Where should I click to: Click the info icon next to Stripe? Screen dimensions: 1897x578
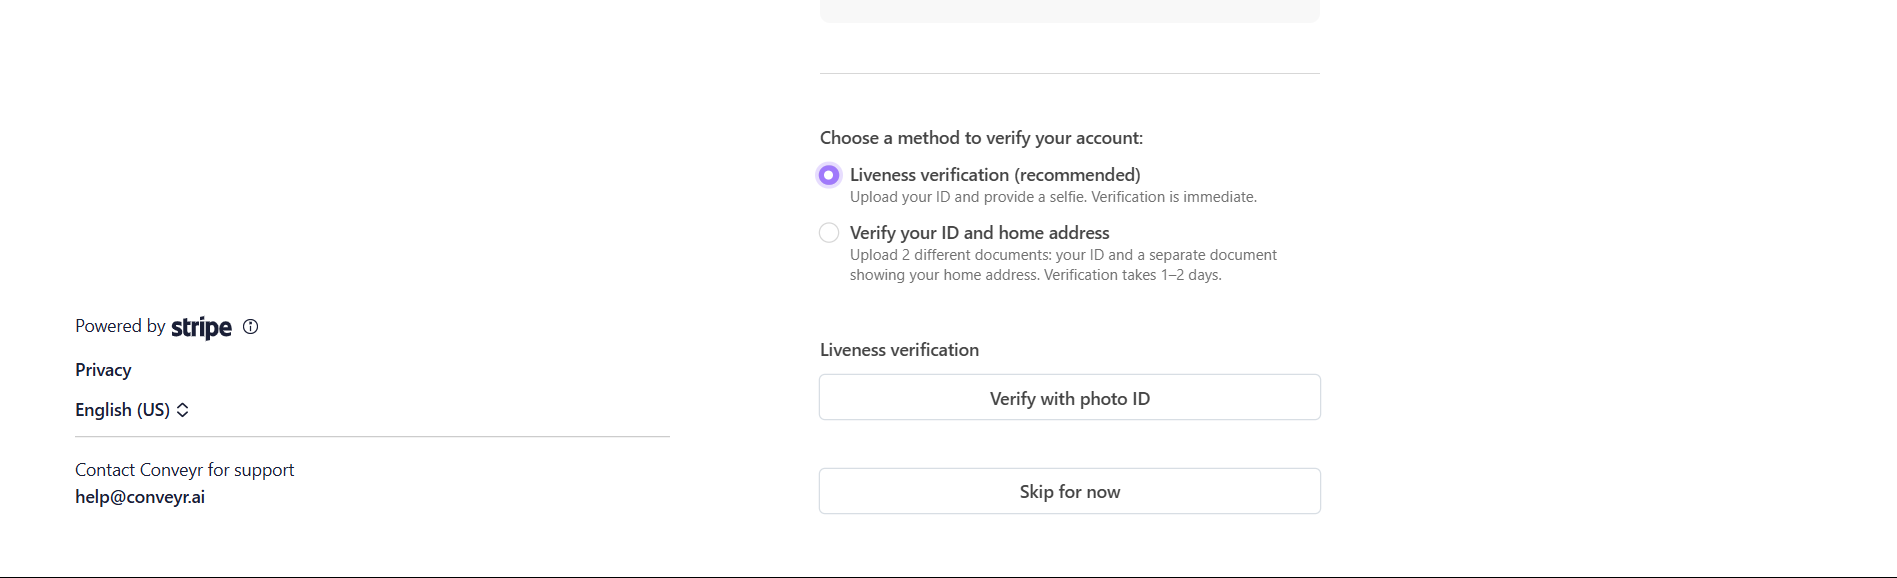(251, 326)
